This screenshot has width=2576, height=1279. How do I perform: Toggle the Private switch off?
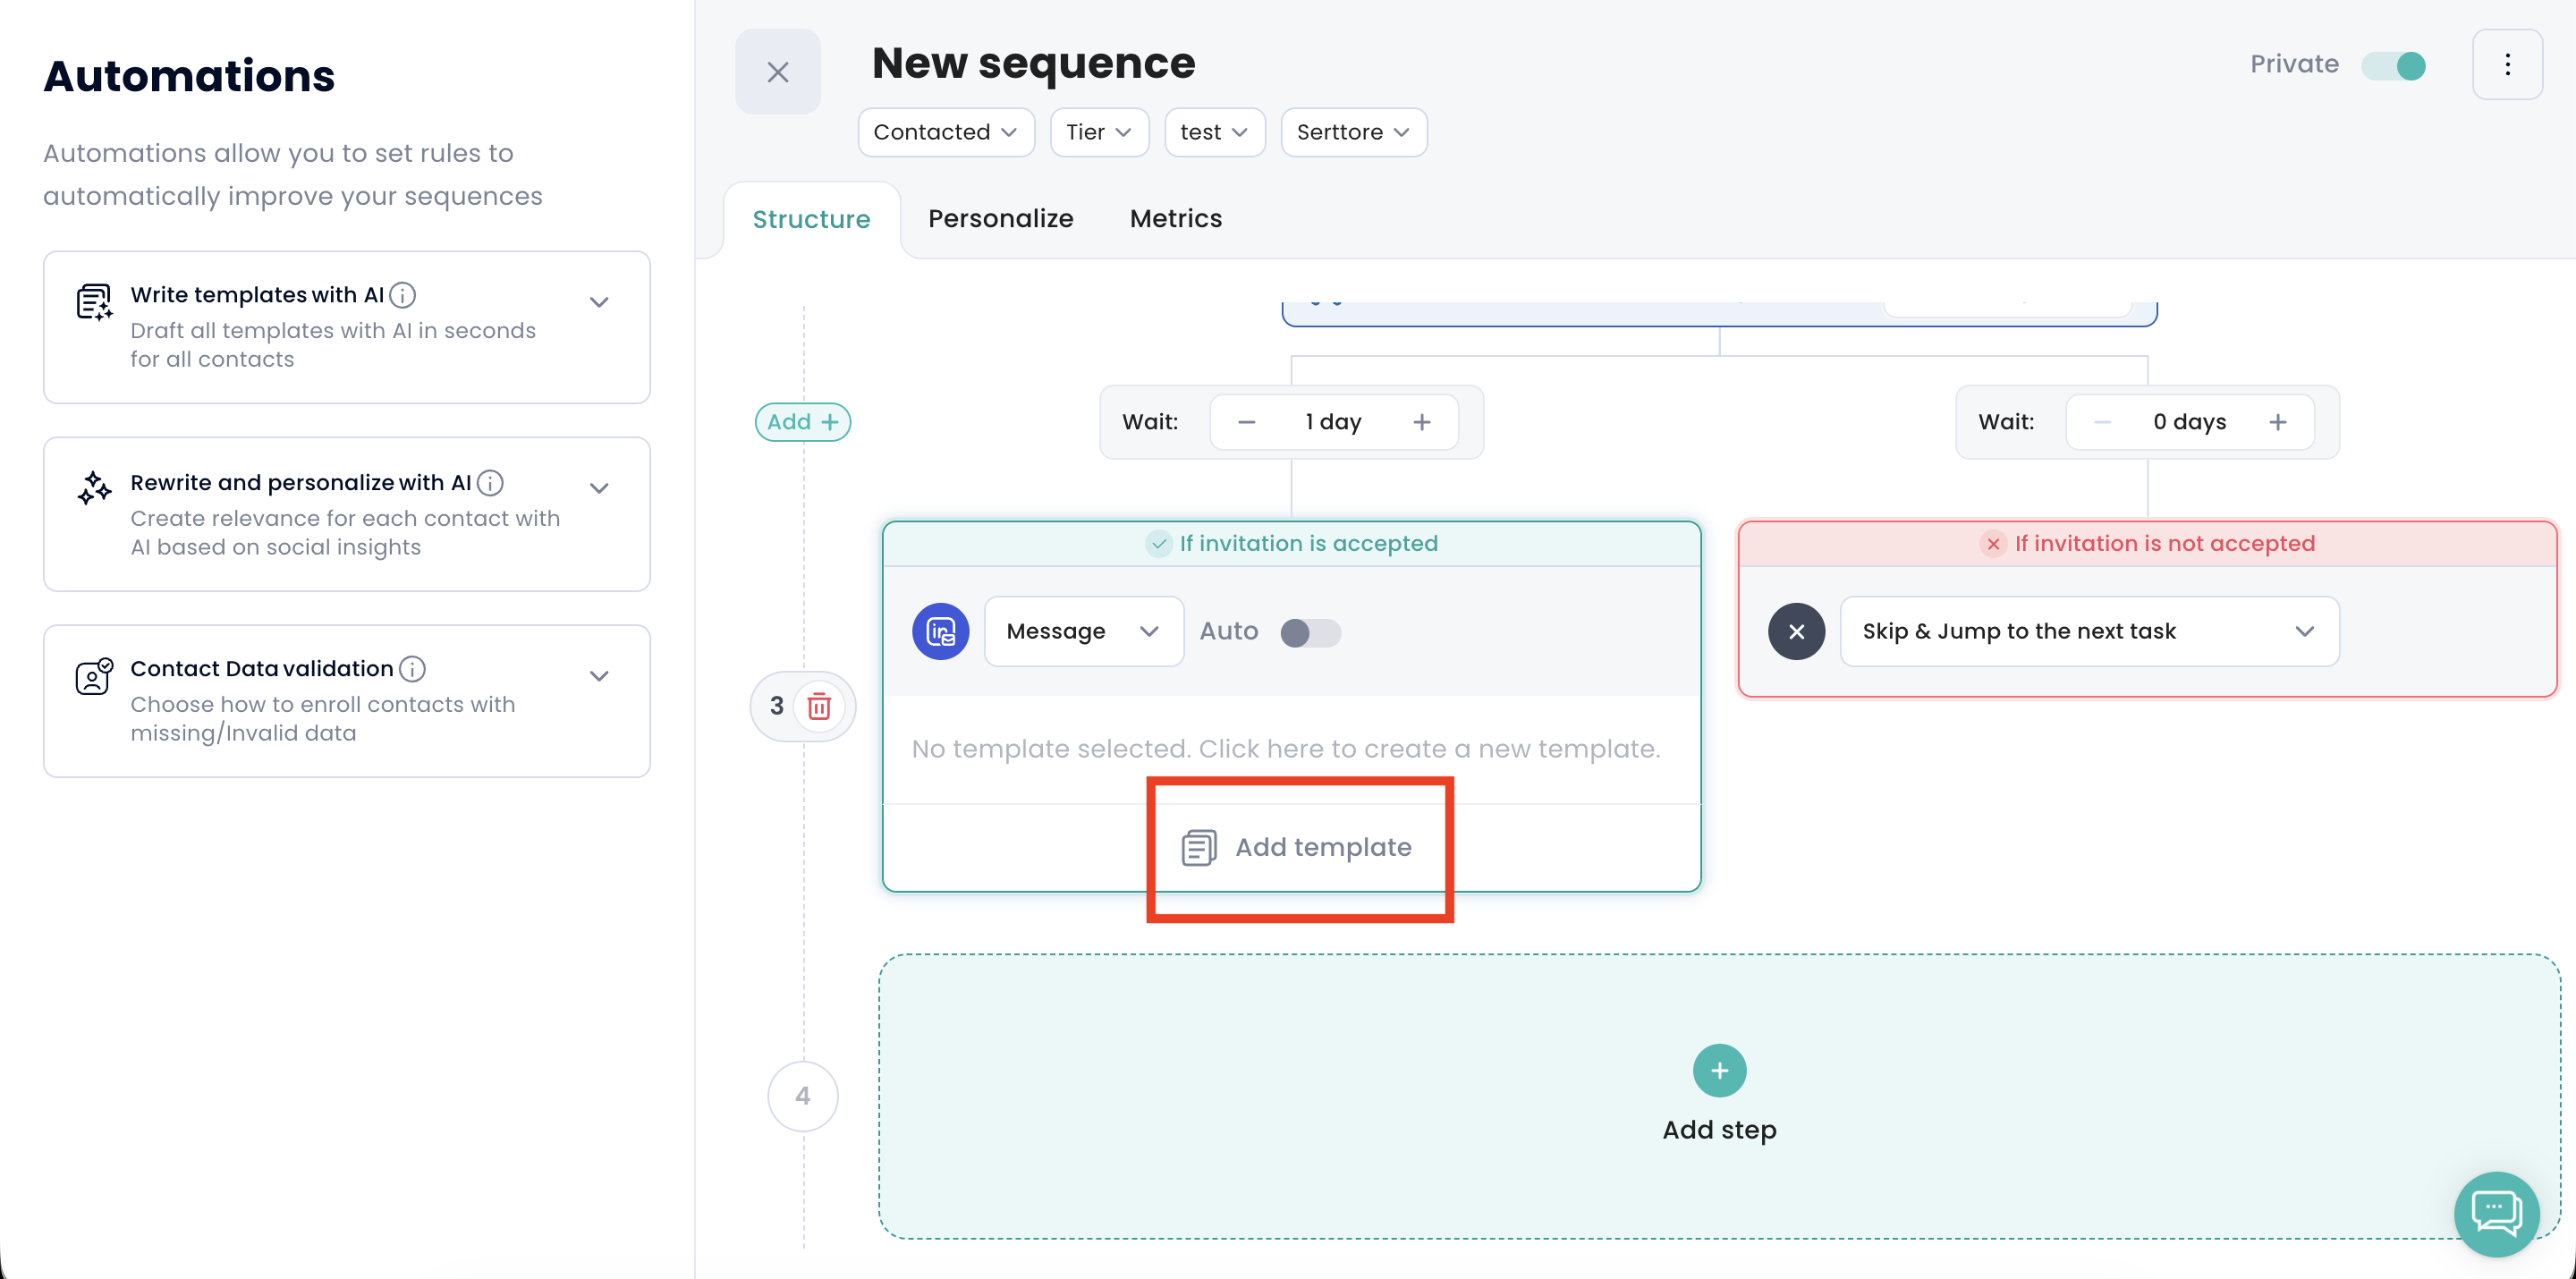2394,66
